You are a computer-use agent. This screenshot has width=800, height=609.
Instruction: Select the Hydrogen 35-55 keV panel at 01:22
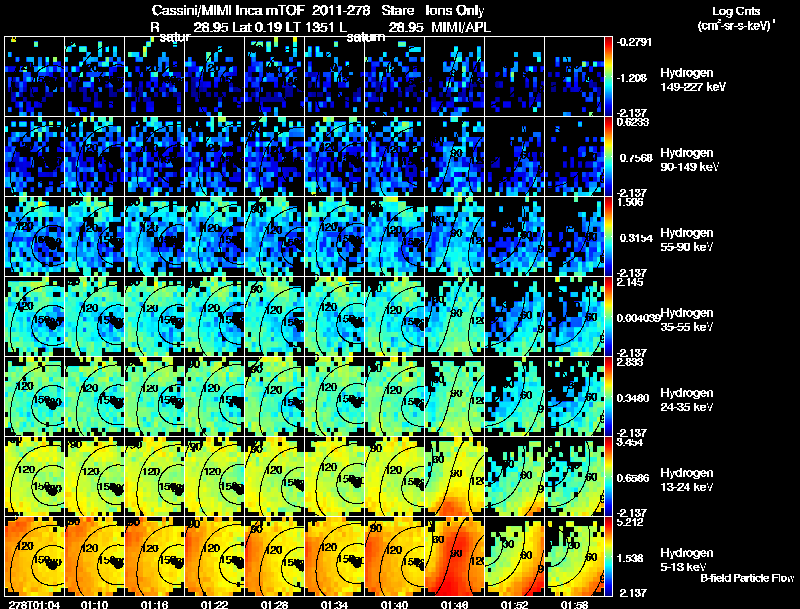[215, 317]
